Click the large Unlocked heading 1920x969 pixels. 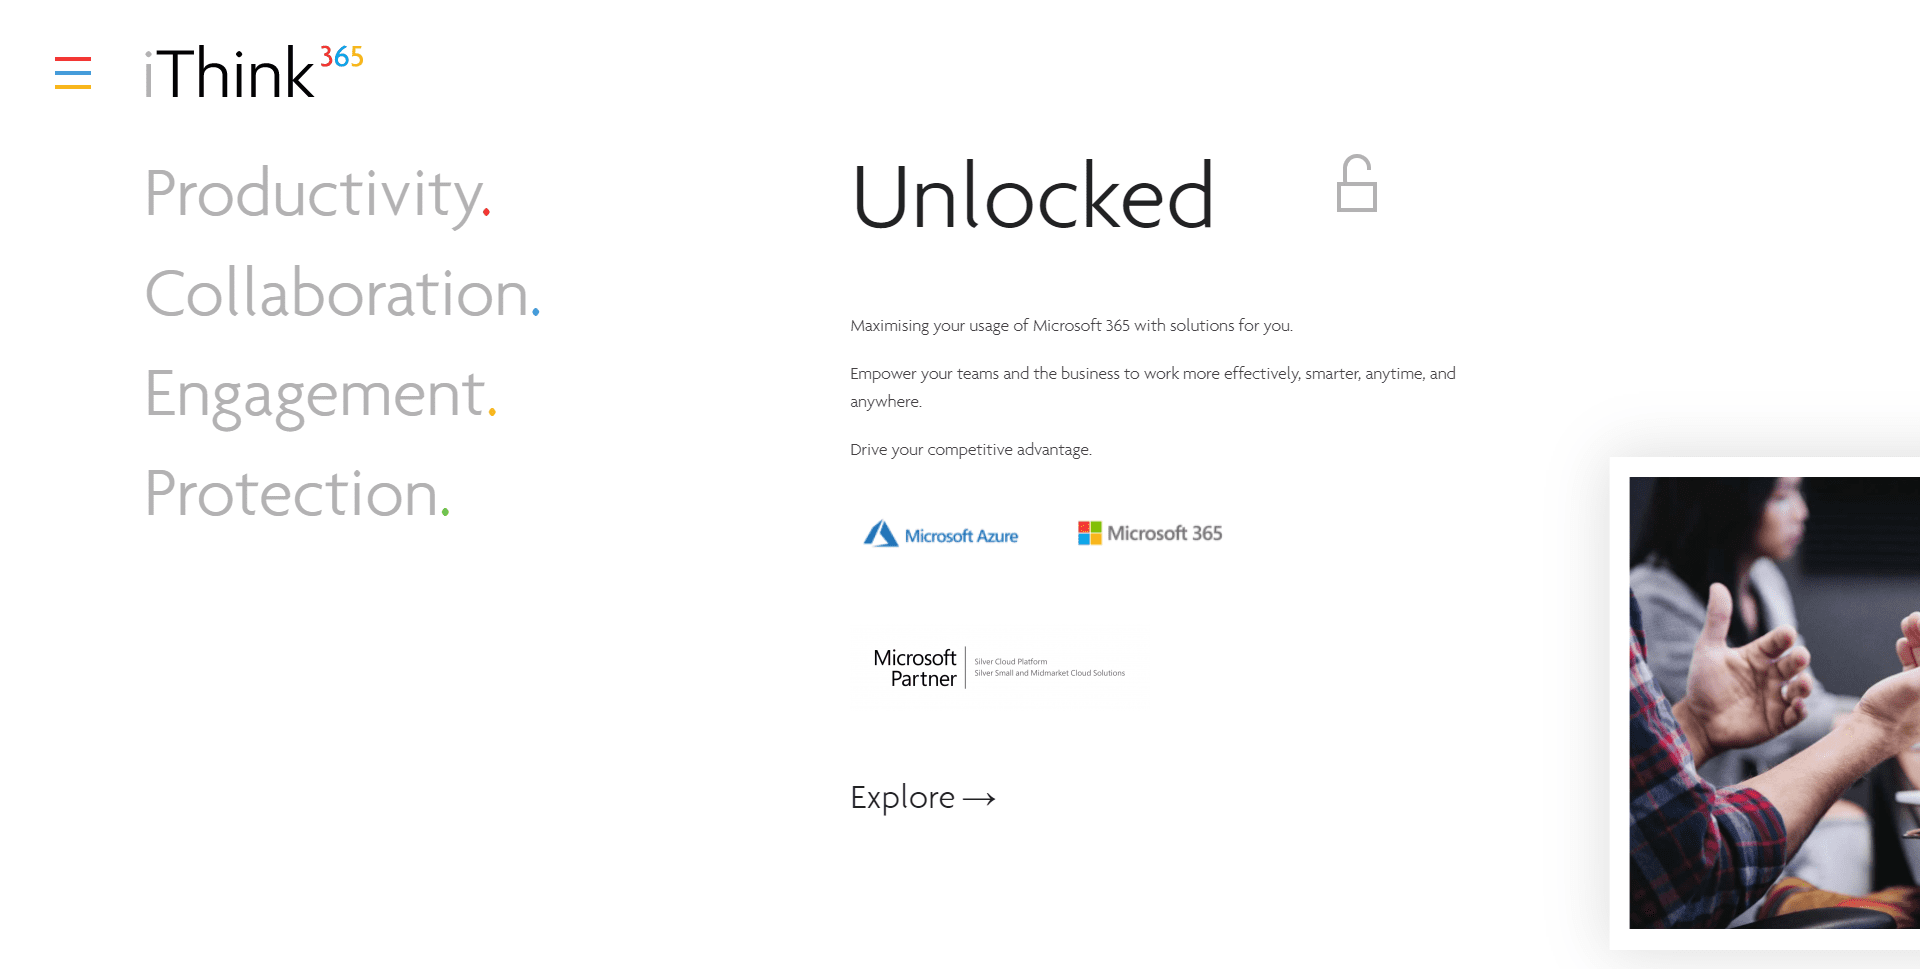pos(1033,196)
